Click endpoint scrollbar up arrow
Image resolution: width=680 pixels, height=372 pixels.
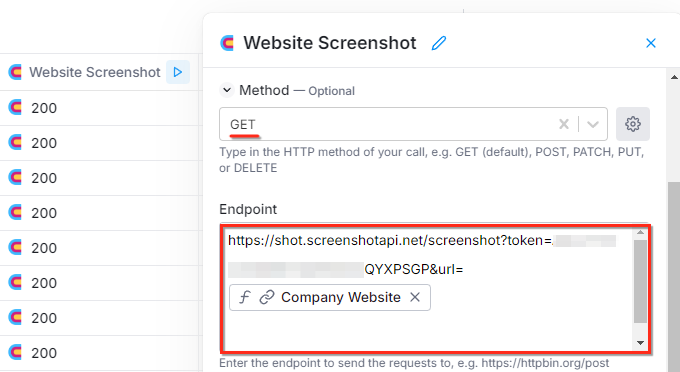640,233
